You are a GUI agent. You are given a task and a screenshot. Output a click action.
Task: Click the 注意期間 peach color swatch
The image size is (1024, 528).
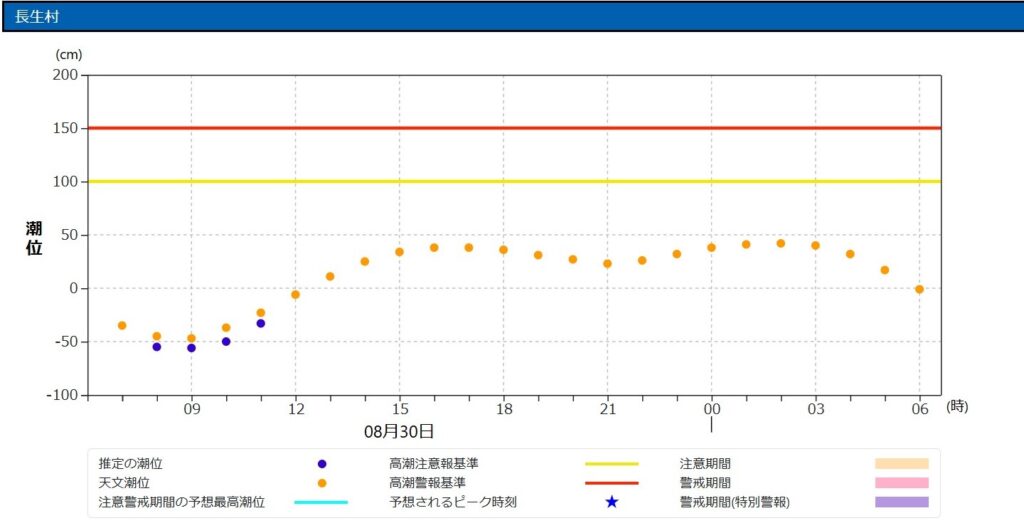click(902, 464)
